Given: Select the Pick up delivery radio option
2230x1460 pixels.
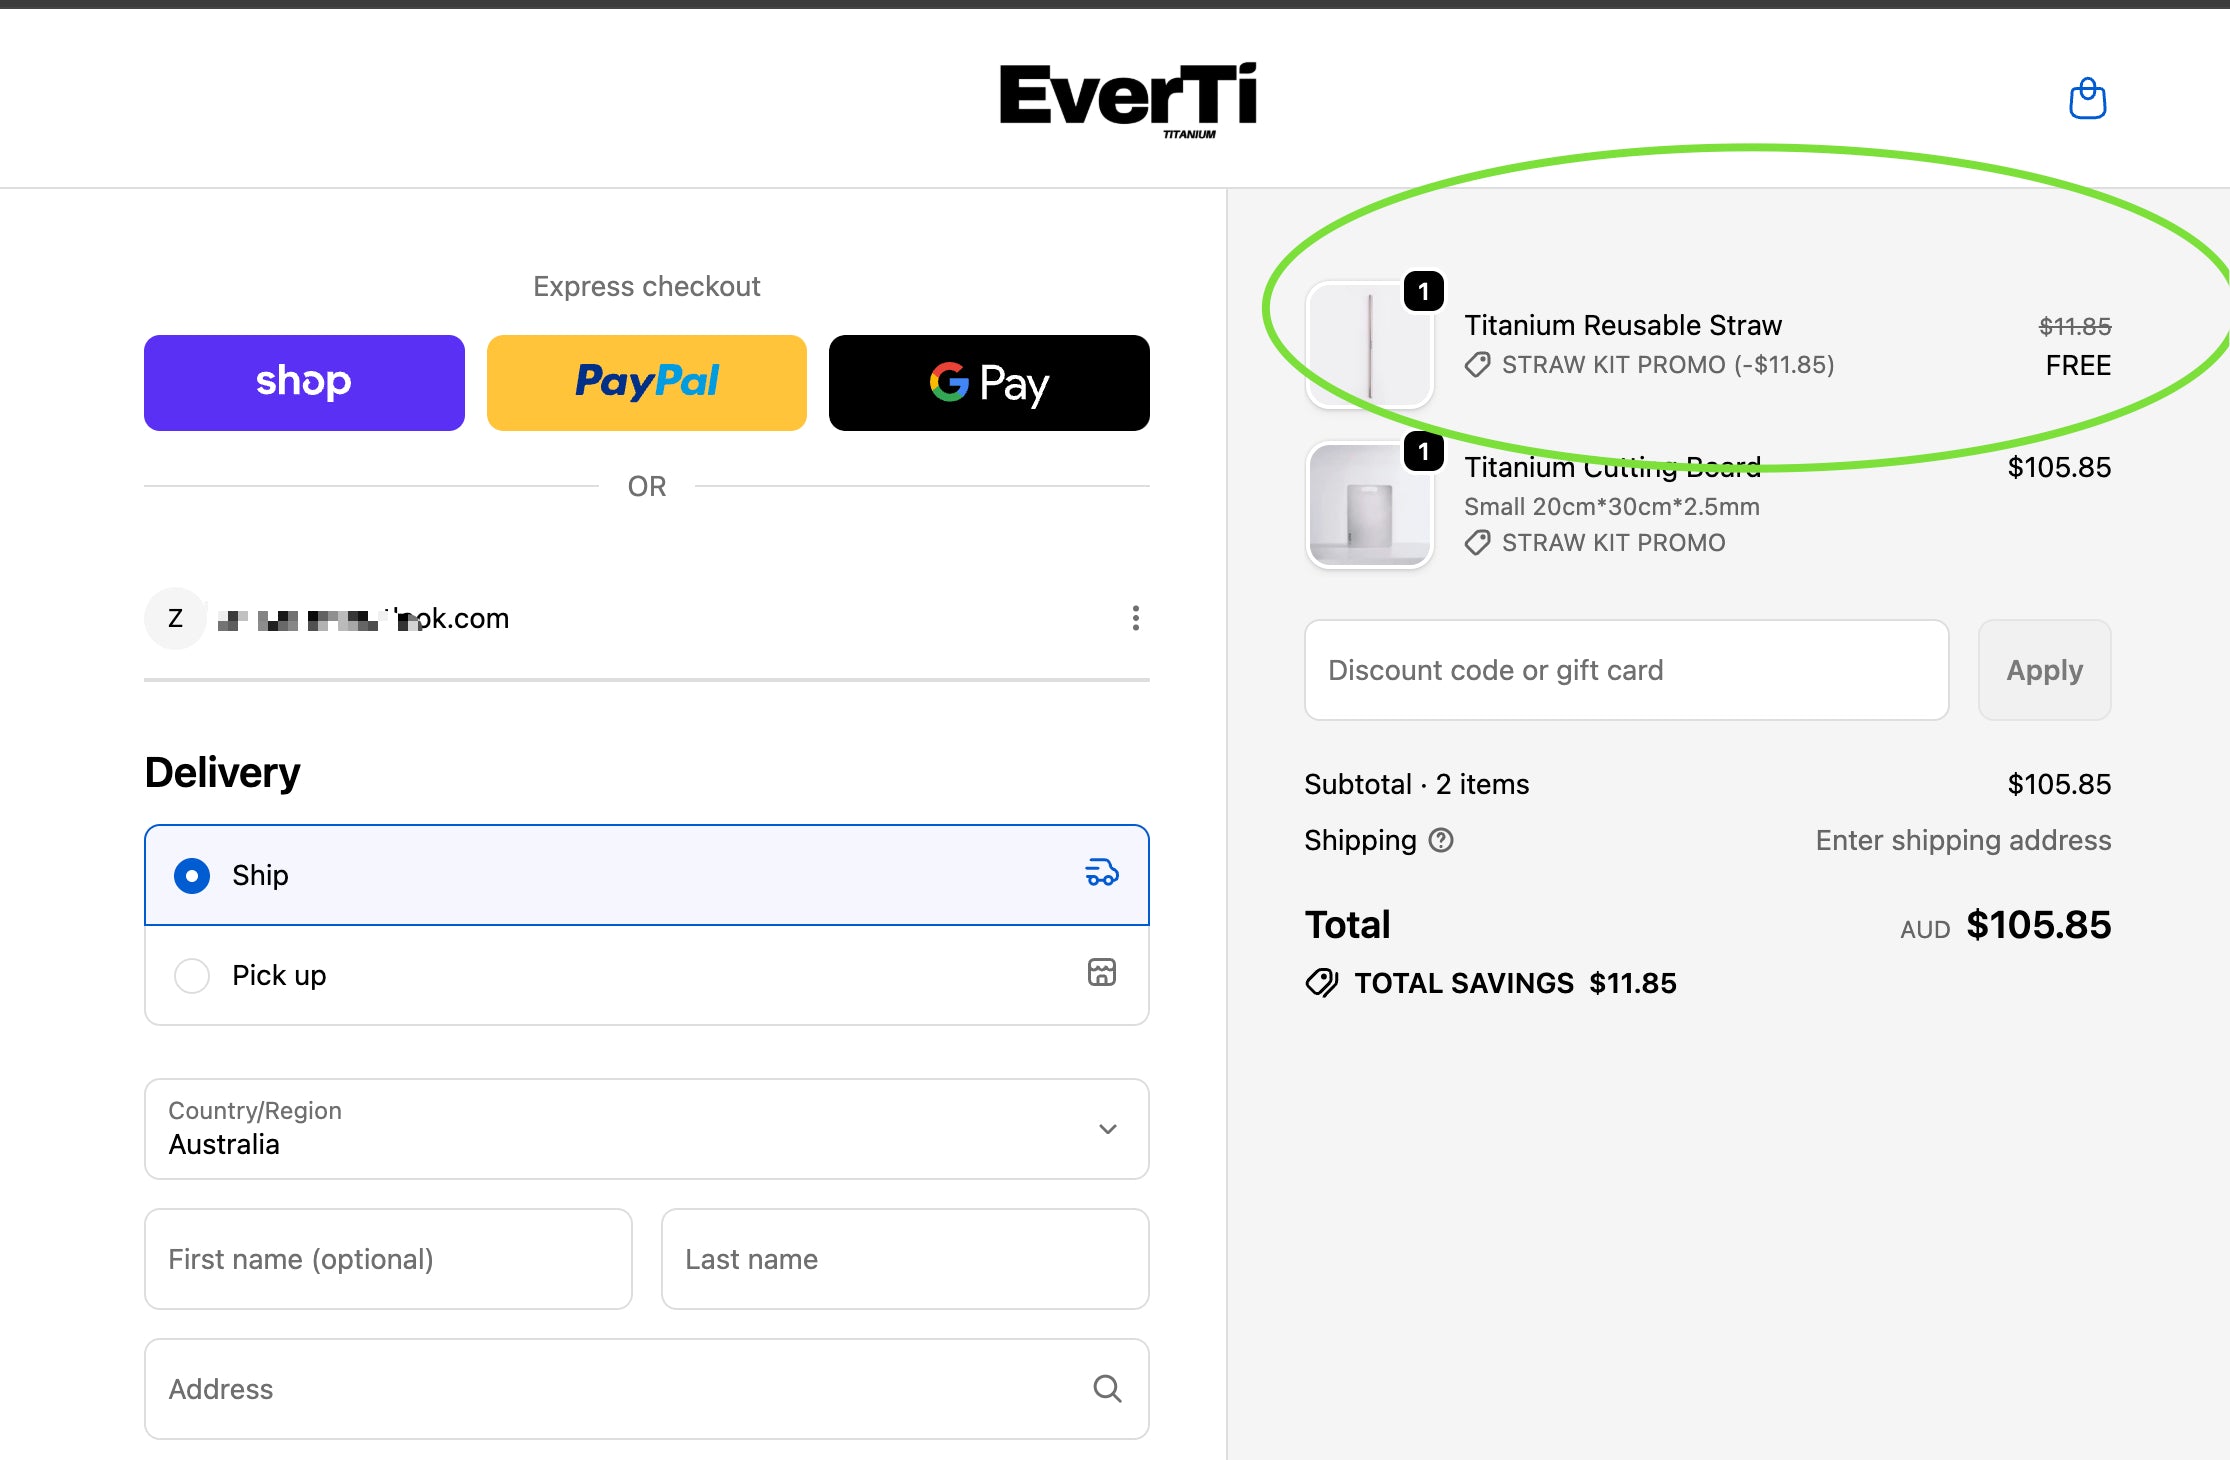Looking at the screenshot, I should 192,975.
